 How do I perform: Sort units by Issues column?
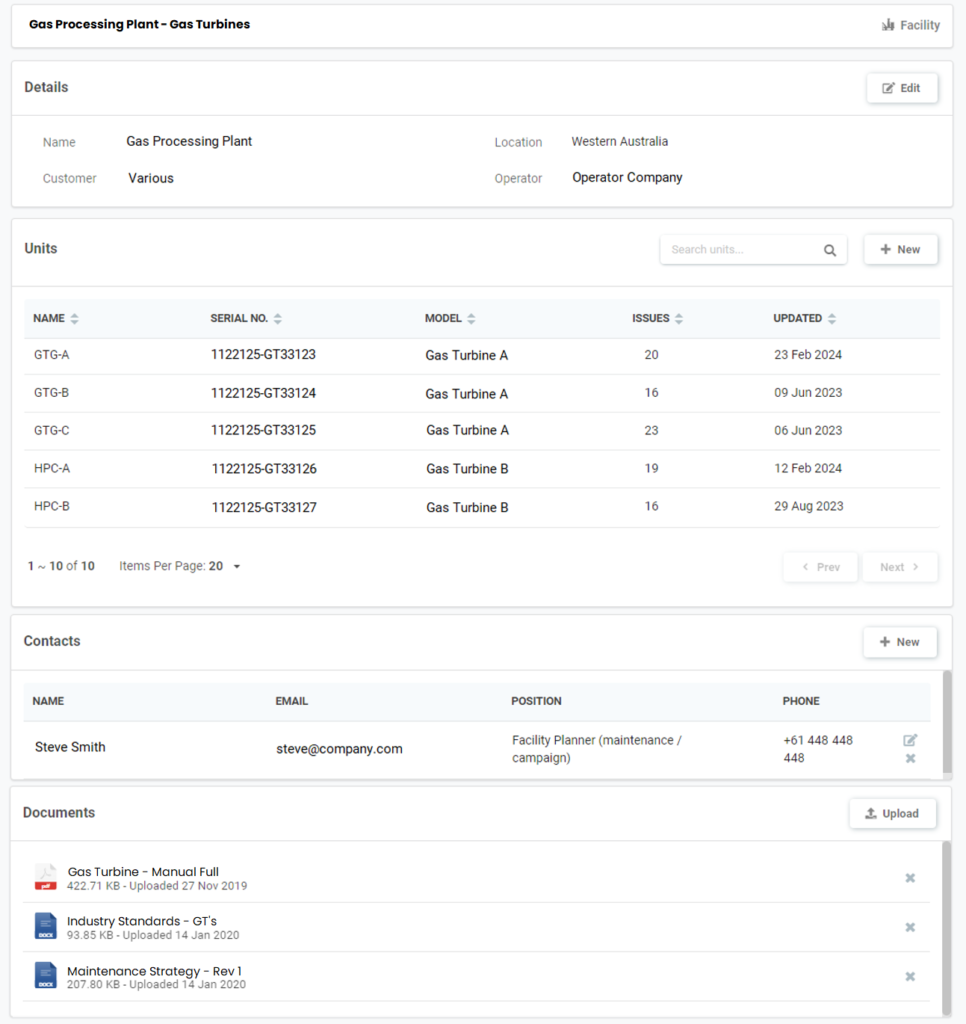click(x=679, y=319)
